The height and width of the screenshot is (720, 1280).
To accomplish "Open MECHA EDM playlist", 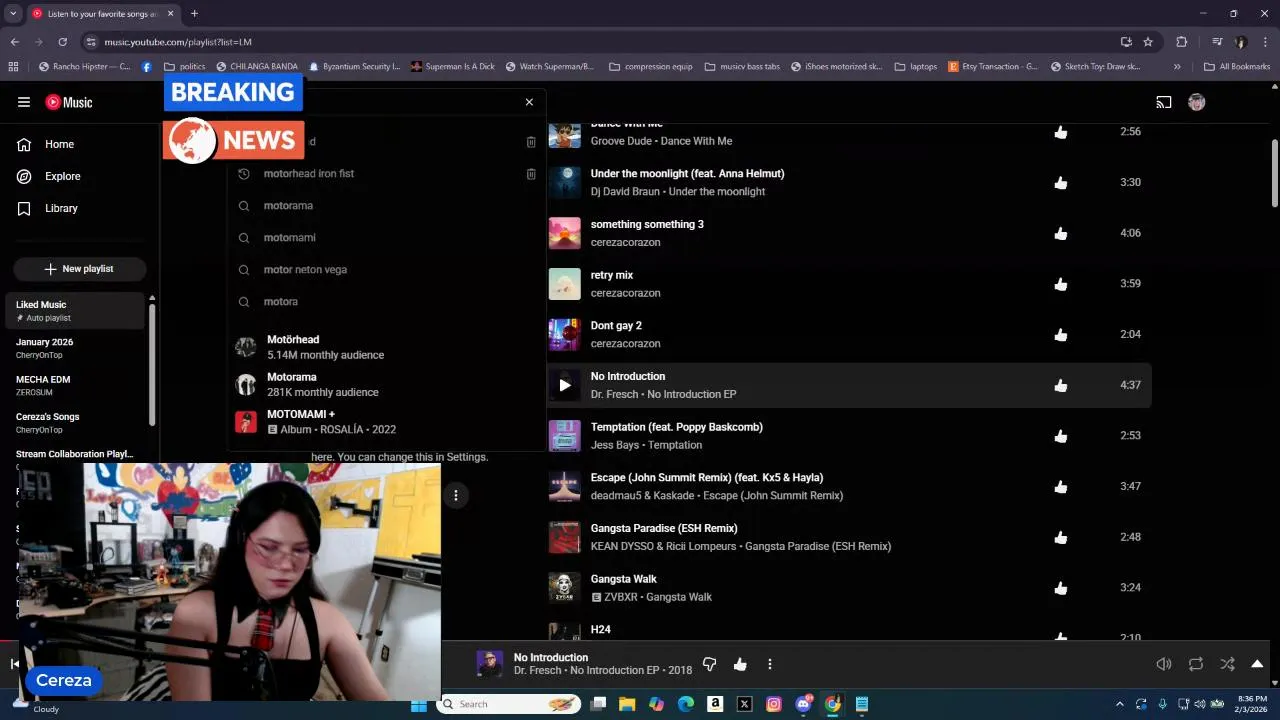I will tap(76, 386).
